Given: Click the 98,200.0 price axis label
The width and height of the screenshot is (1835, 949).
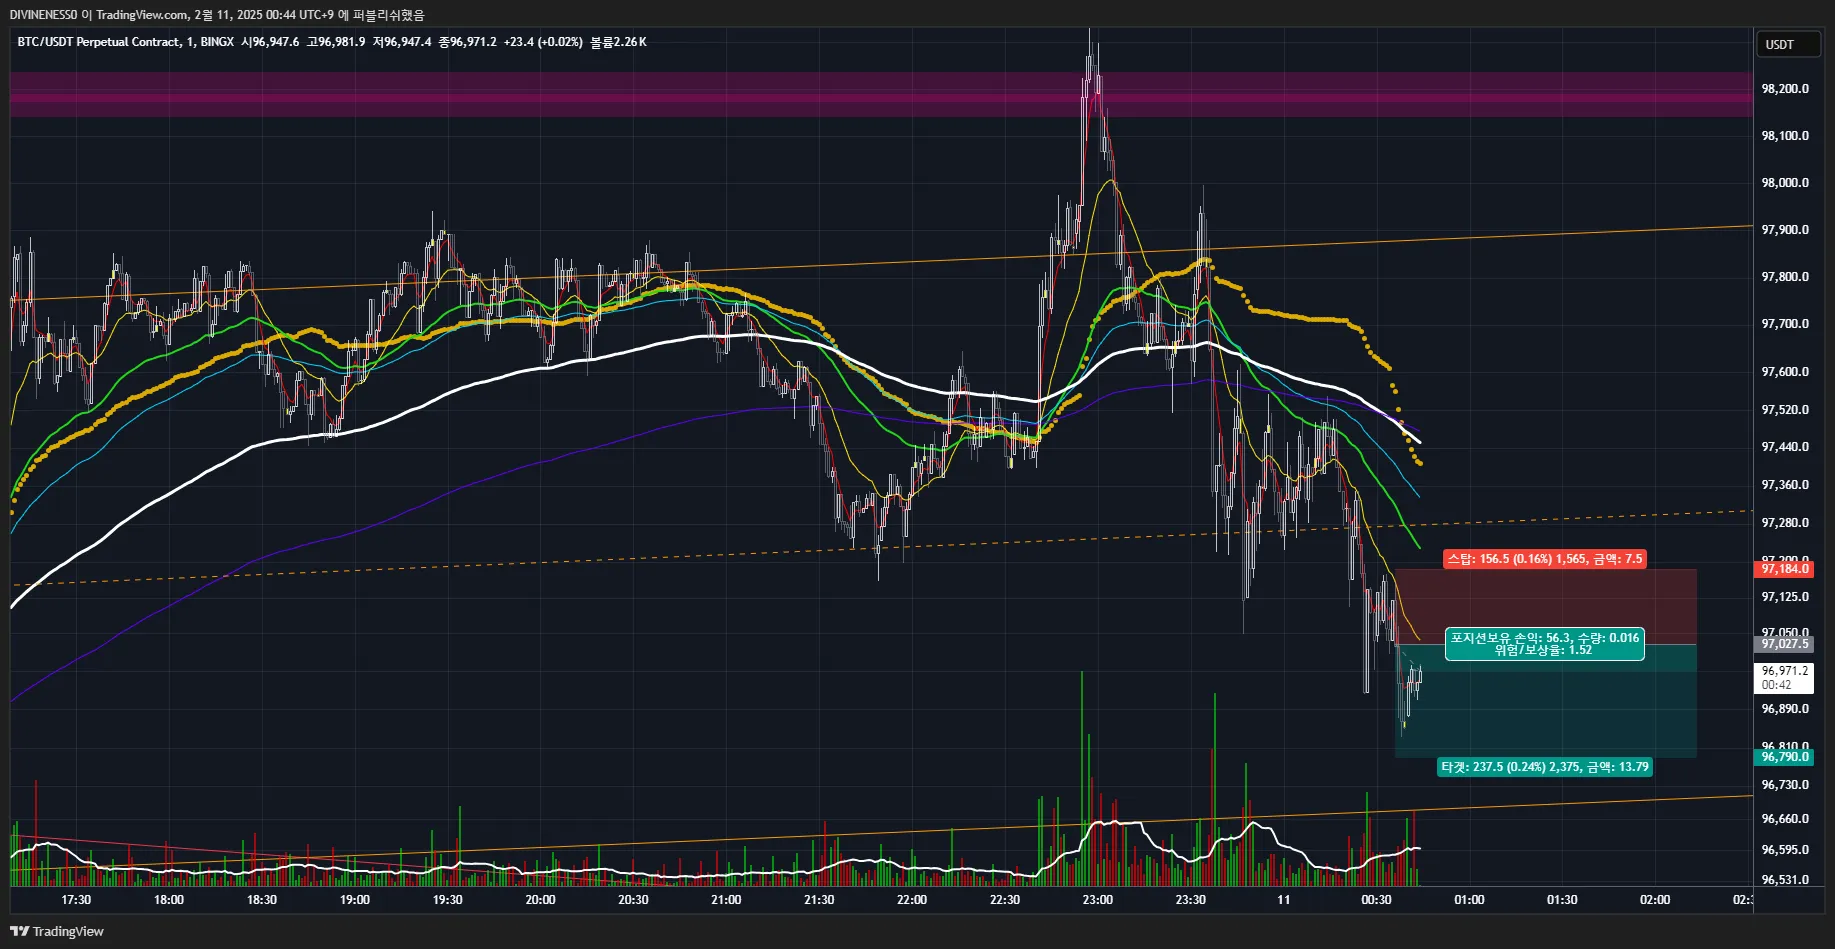Looking at the screenshot, I should pyautogui.click(x=1785, y=89).
